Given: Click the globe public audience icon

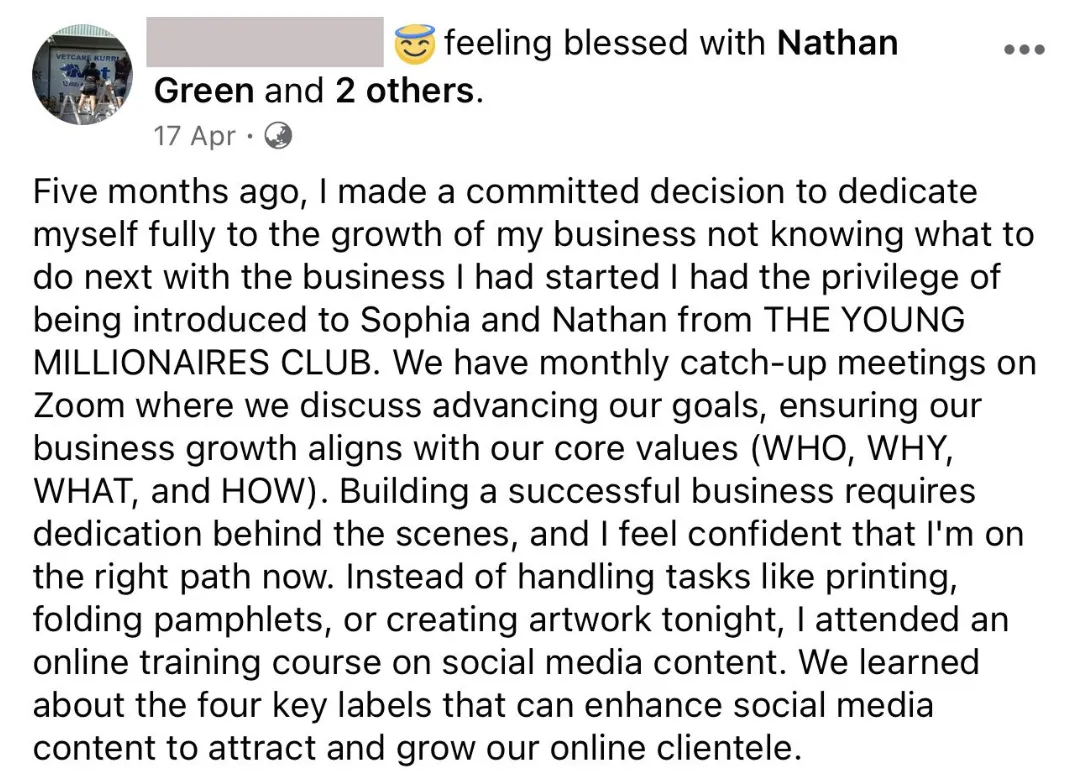Looking at the screenshot, I should (278, 136).
